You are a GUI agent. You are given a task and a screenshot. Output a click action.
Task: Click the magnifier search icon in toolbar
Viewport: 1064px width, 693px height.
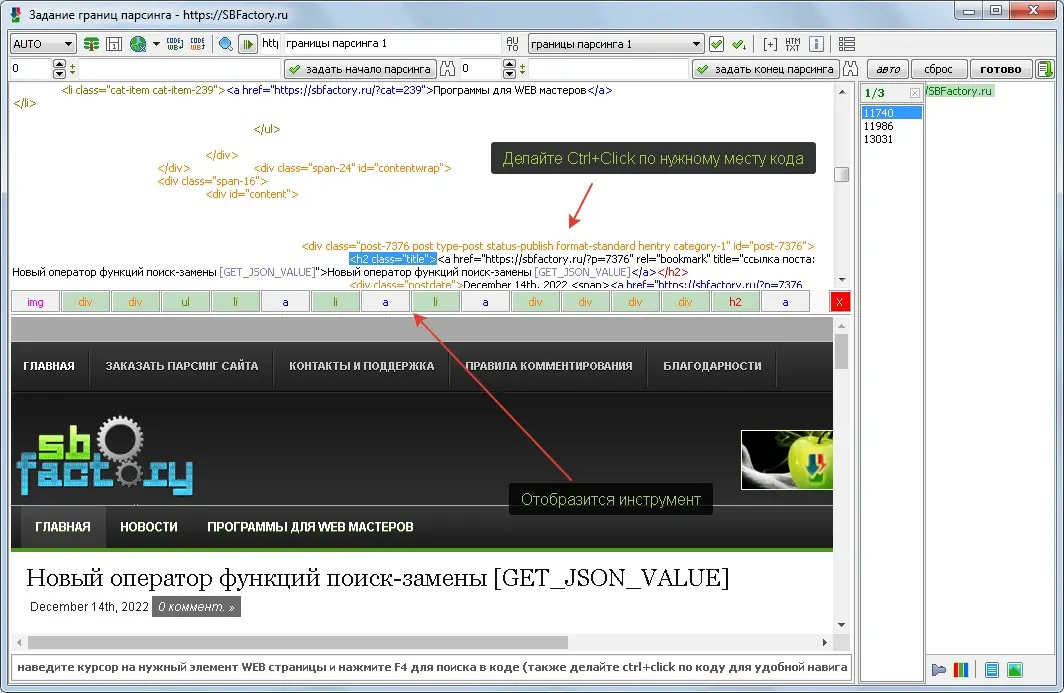coord(226,44)
